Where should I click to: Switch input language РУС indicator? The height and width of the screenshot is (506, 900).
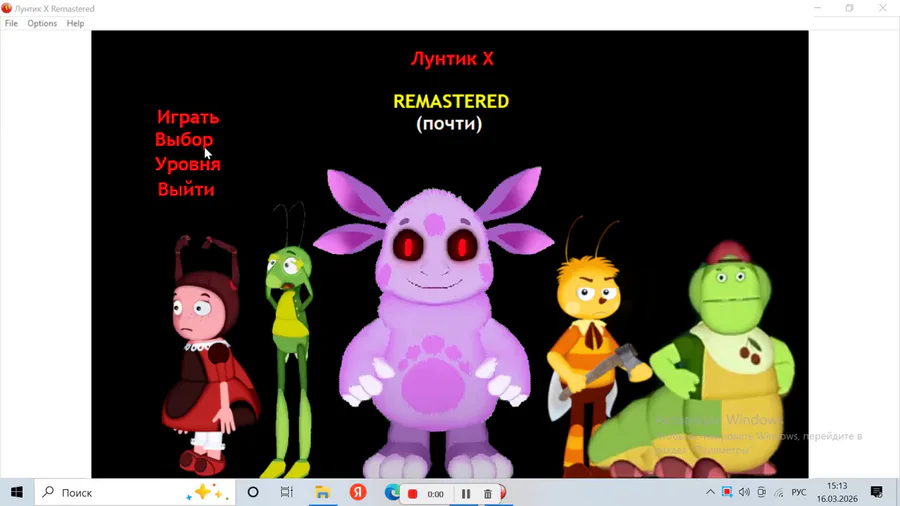point(798,492)
